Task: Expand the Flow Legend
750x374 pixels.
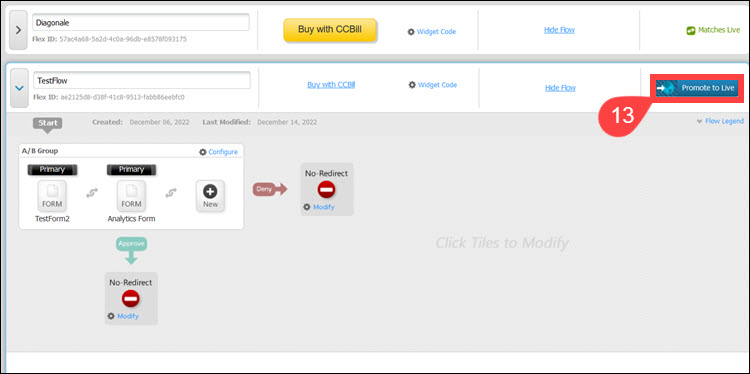Action: (720, 121)
